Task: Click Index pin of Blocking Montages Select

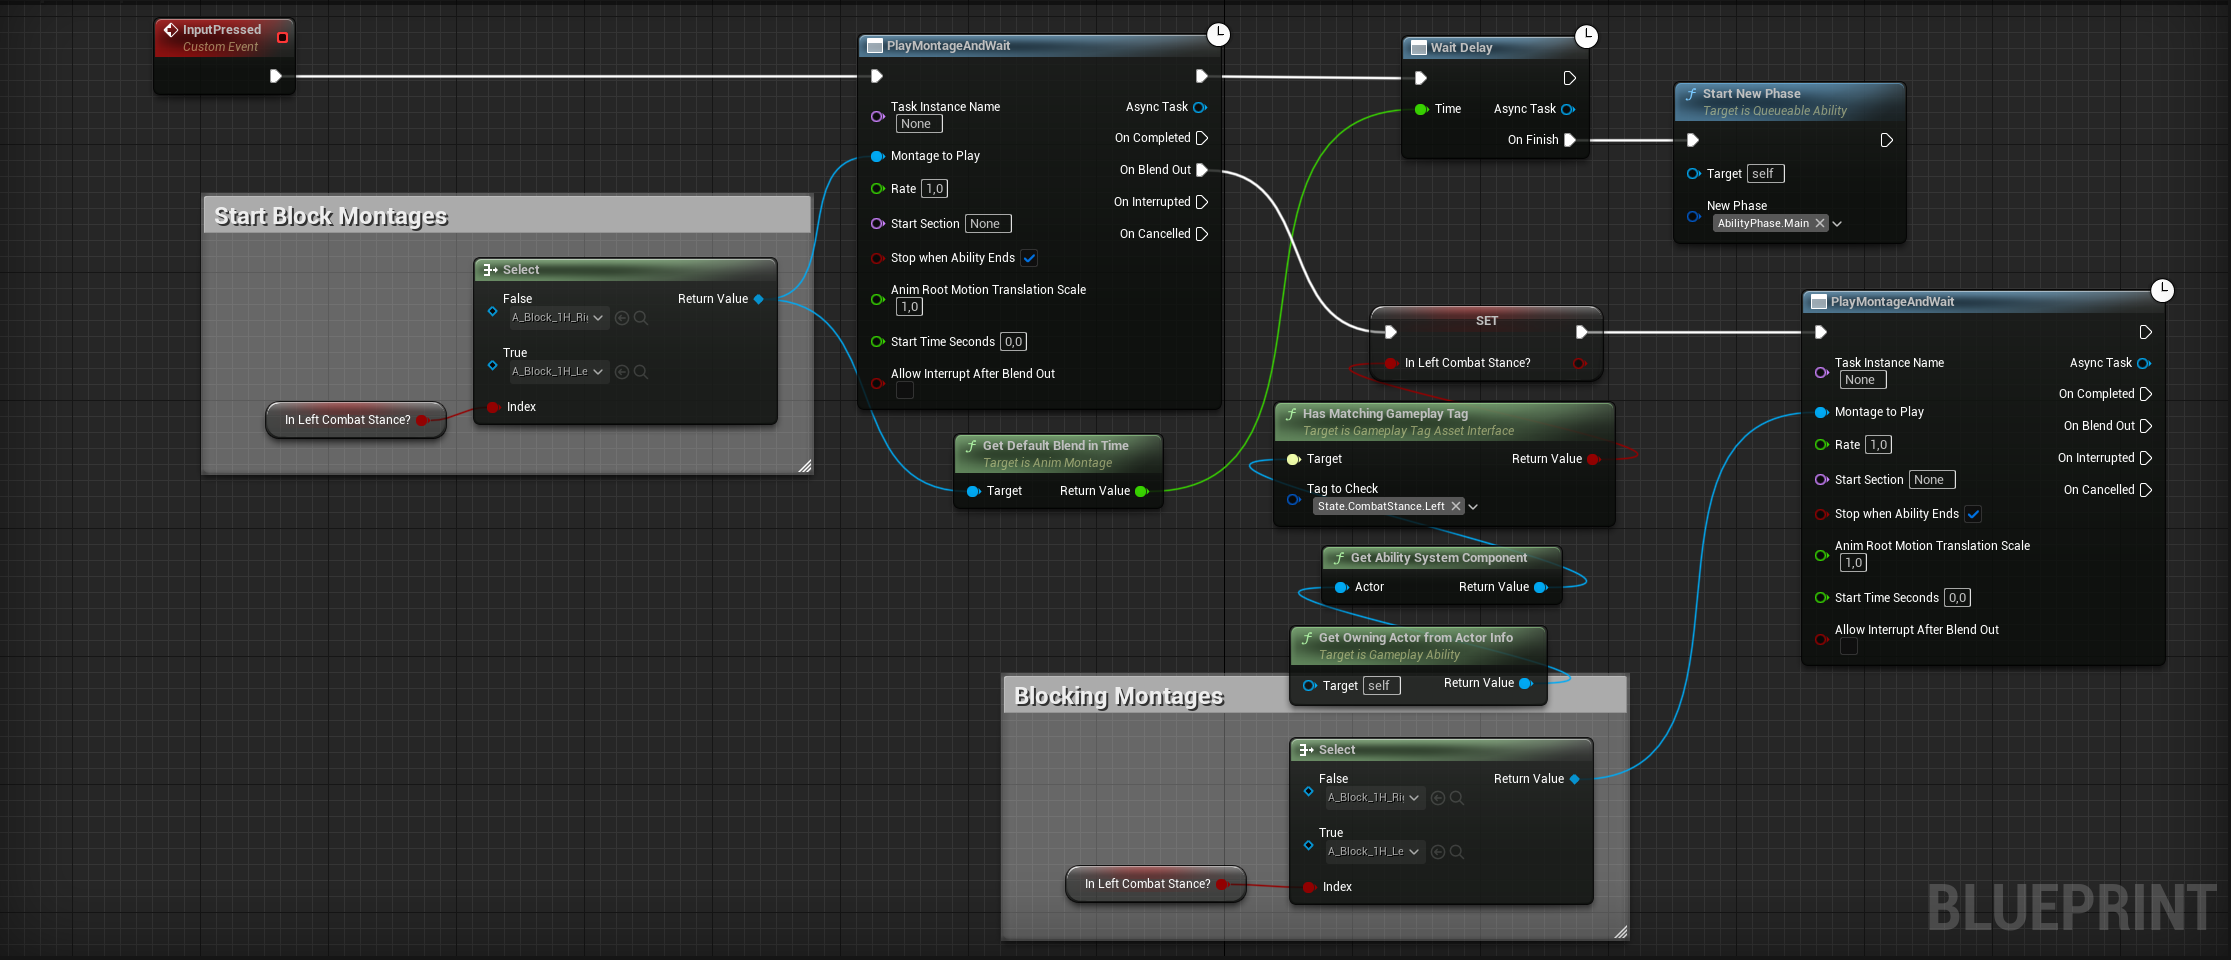Action: 1309,887
